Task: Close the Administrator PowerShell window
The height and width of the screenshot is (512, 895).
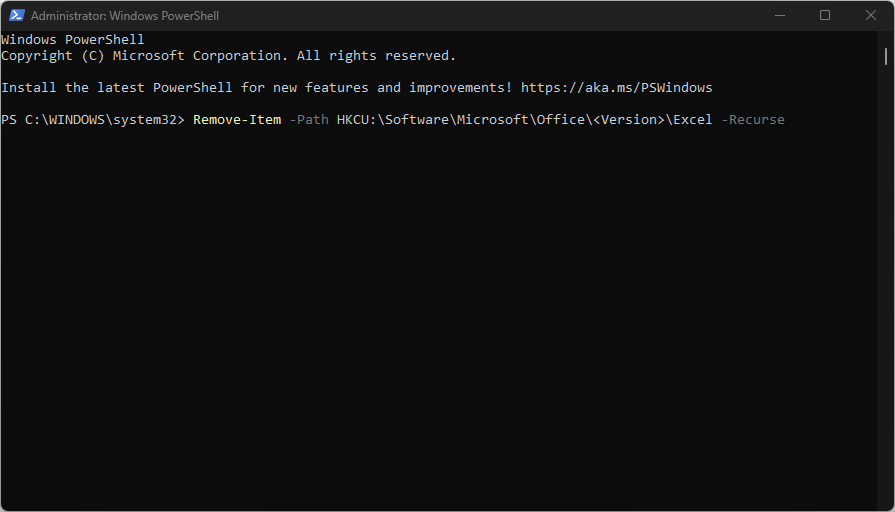Action: [x=870, y=16]
